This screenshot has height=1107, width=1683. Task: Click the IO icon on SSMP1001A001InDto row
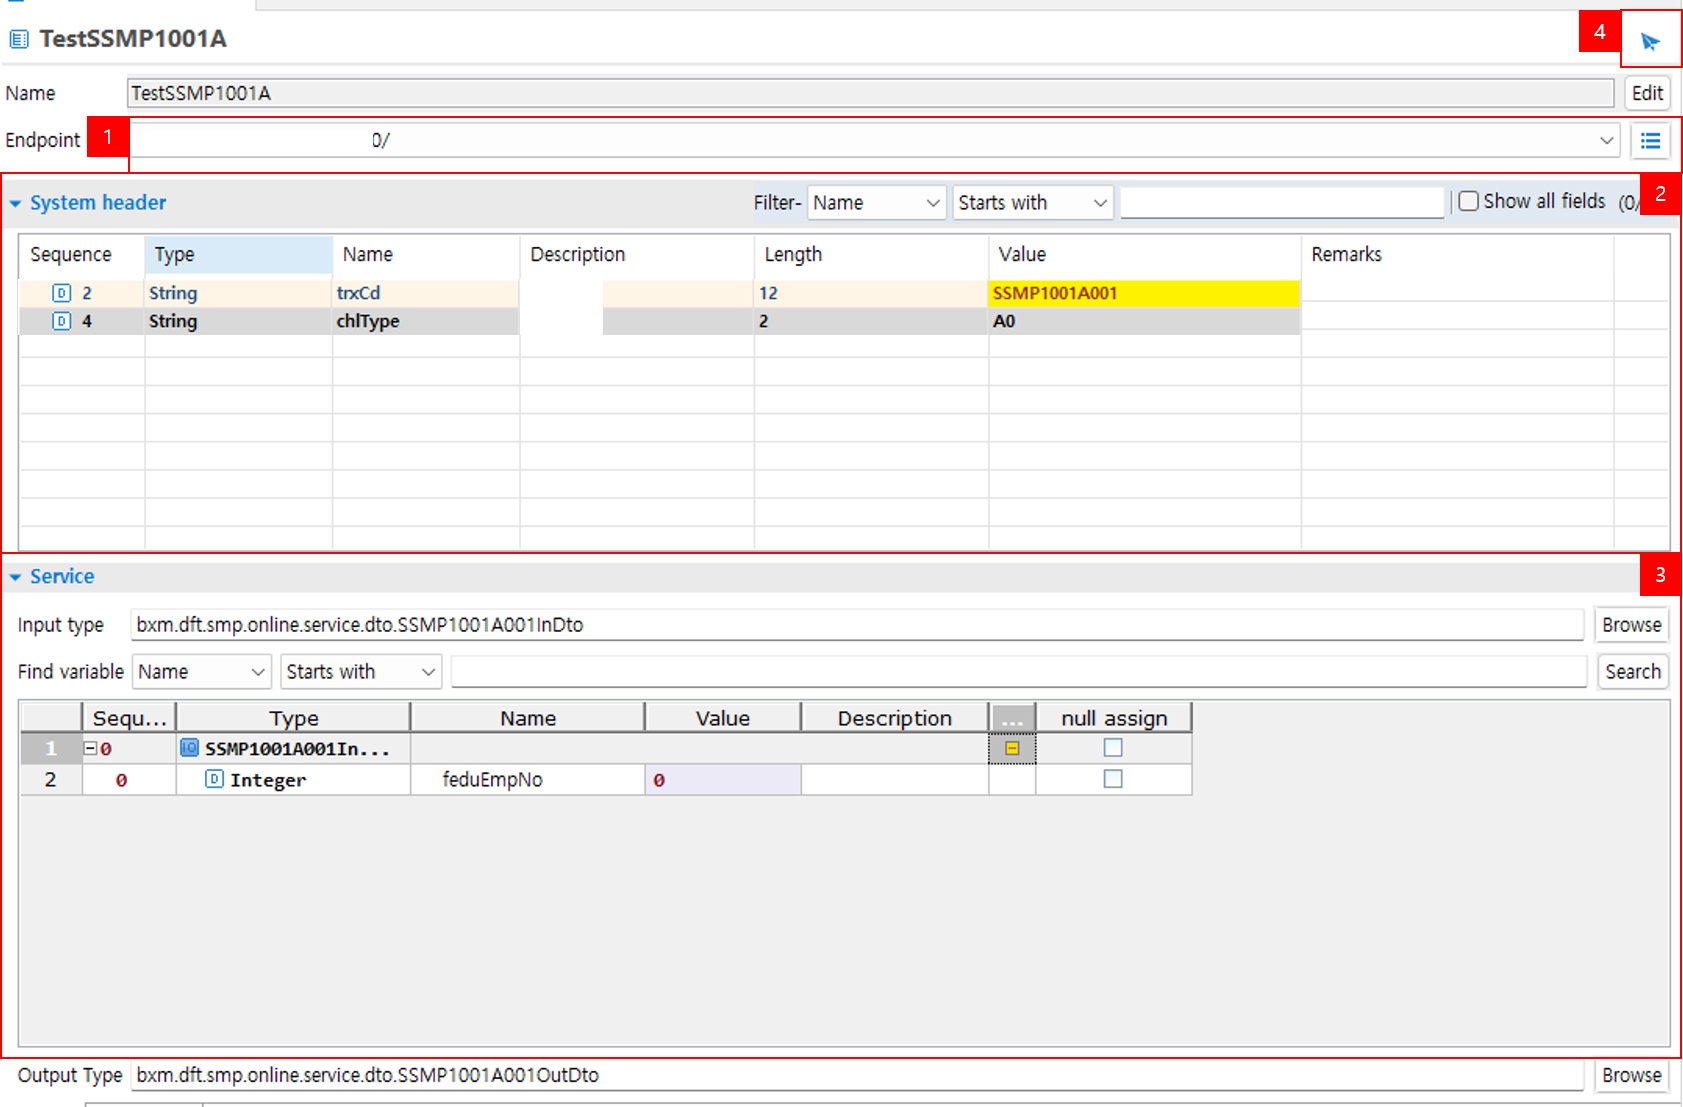click(189, 747)
